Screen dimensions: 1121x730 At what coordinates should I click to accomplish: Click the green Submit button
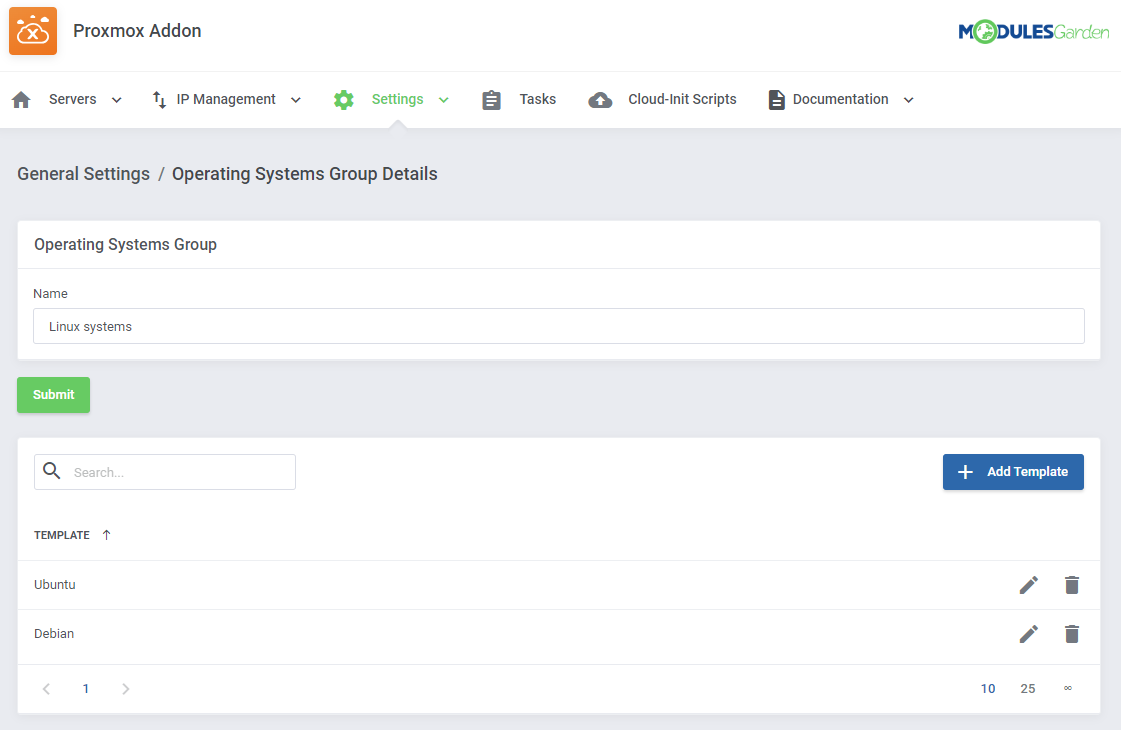[x=54, y=395]
